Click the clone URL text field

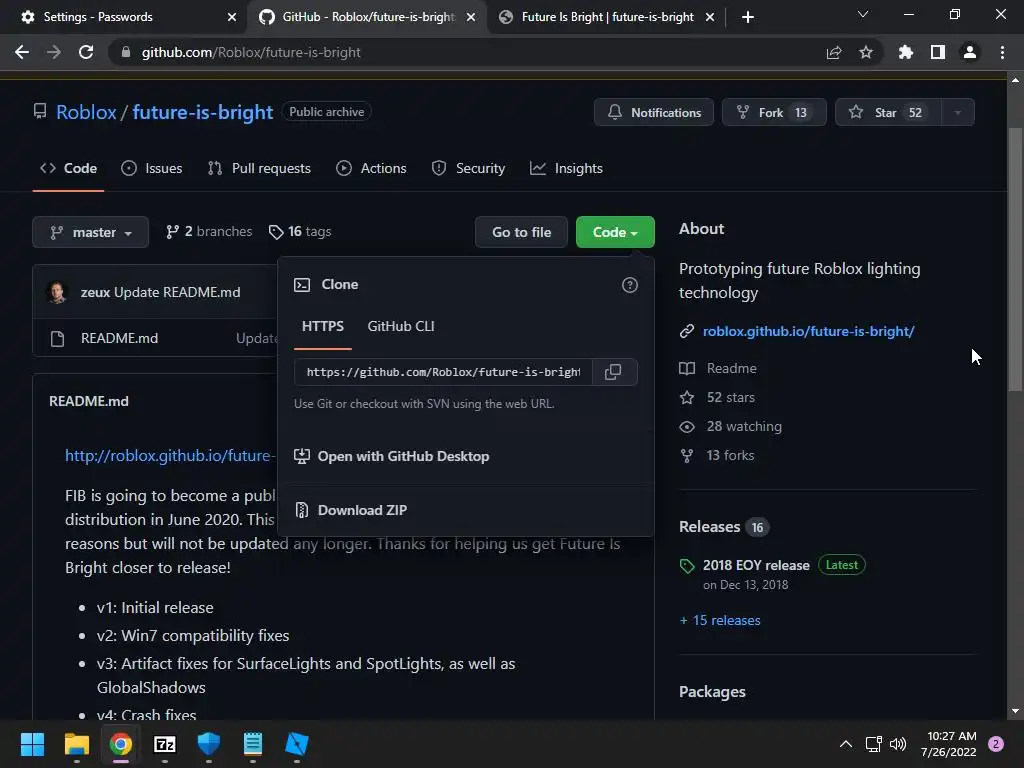click(x=443, y=372)
